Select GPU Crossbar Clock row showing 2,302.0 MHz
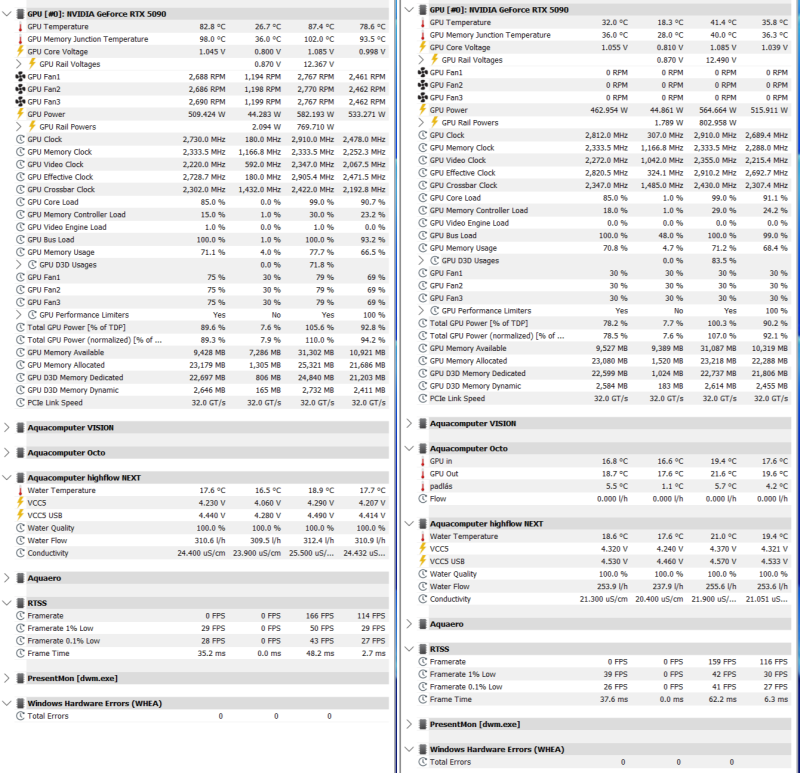This screenshot has height=773, width=800. coord(202,189)
